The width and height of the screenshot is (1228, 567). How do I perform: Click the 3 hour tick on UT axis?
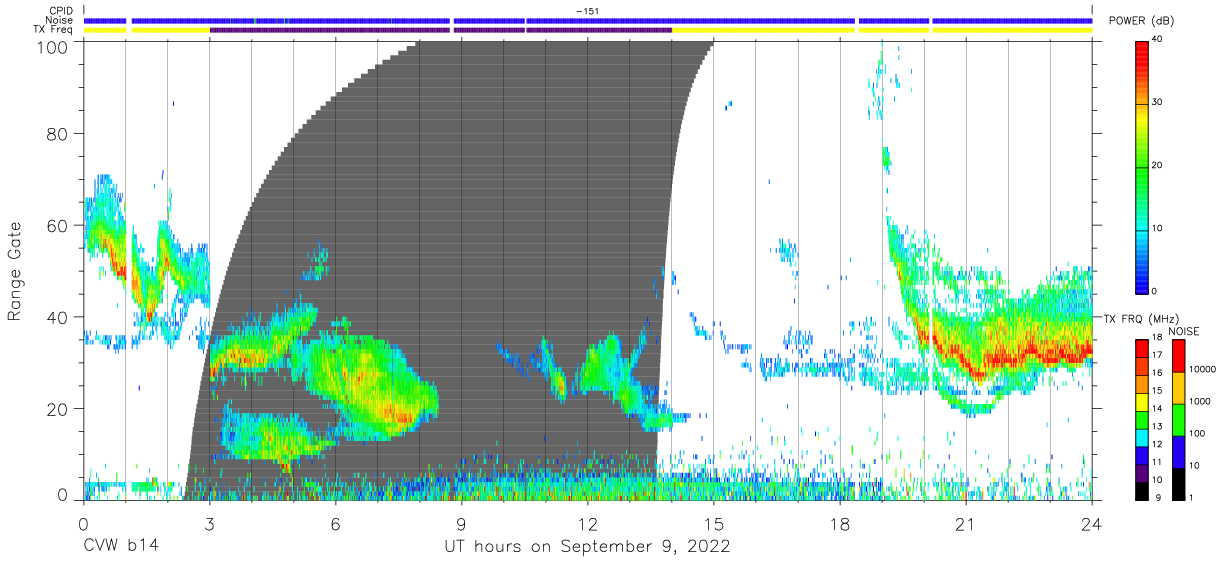(x=209, y=524)
